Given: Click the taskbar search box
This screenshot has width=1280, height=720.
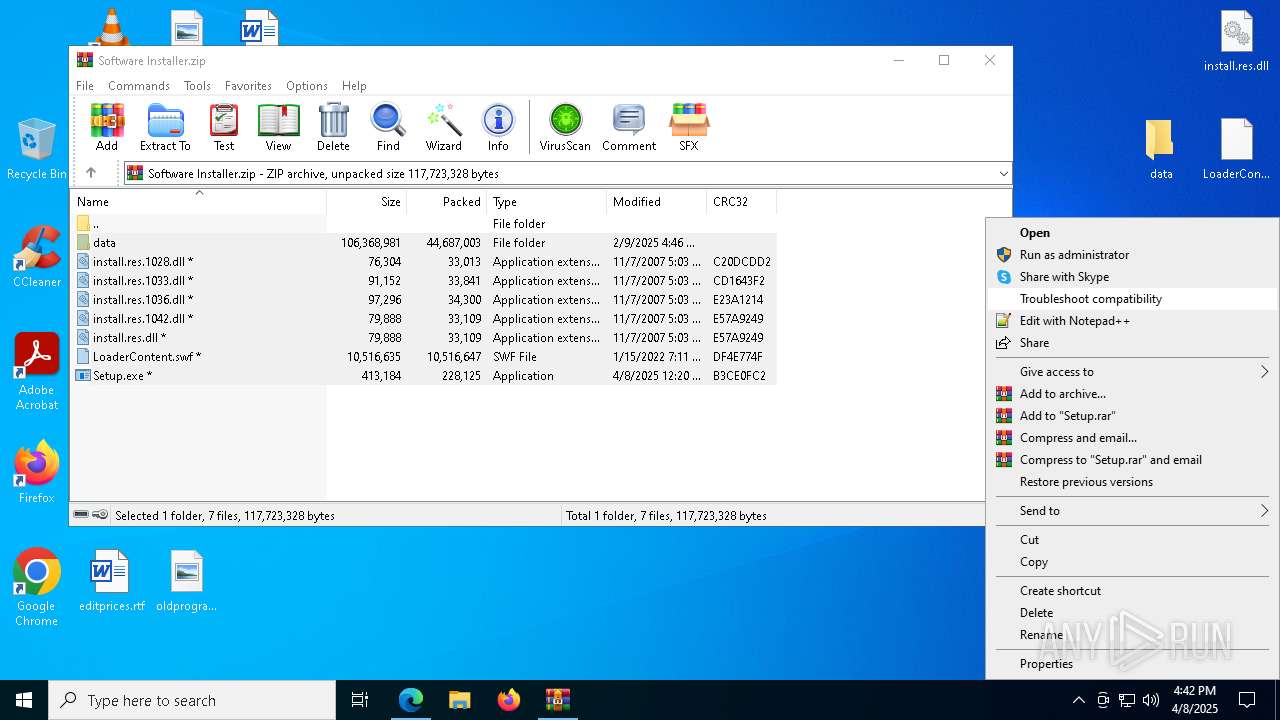Looking at the screenshot, I should click(x=192, y=700).
